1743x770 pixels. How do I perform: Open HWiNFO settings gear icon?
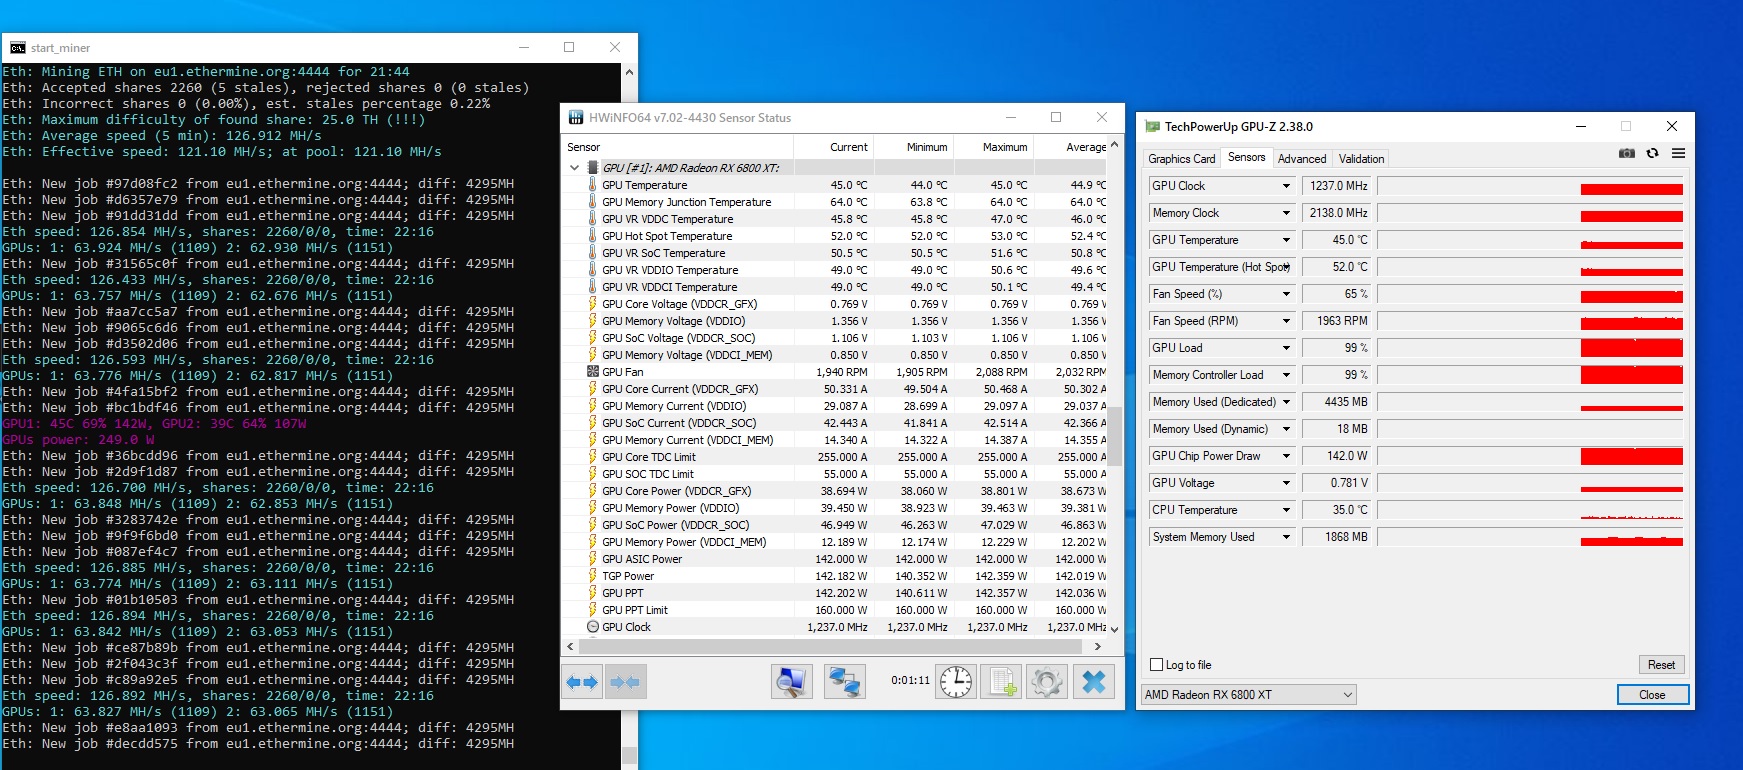[x=1047, y=682]
